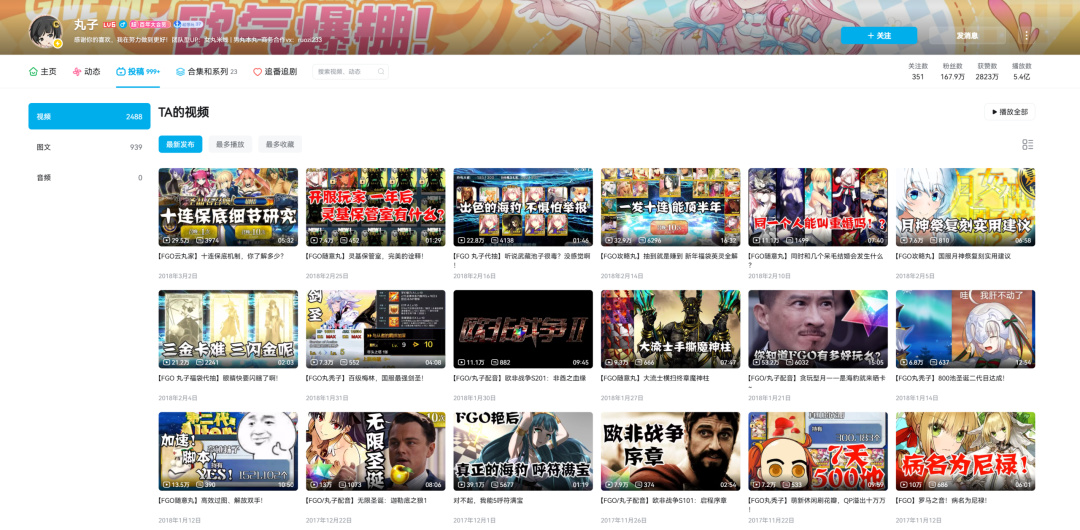
Task: Select 音频 category in the sidebar
Action: [x=90, y=177]
